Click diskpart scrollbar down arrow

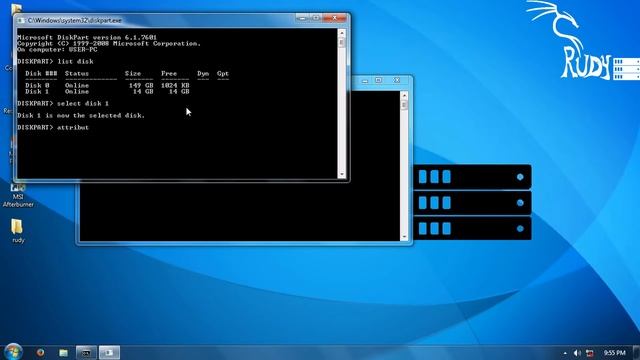[342, 174]
